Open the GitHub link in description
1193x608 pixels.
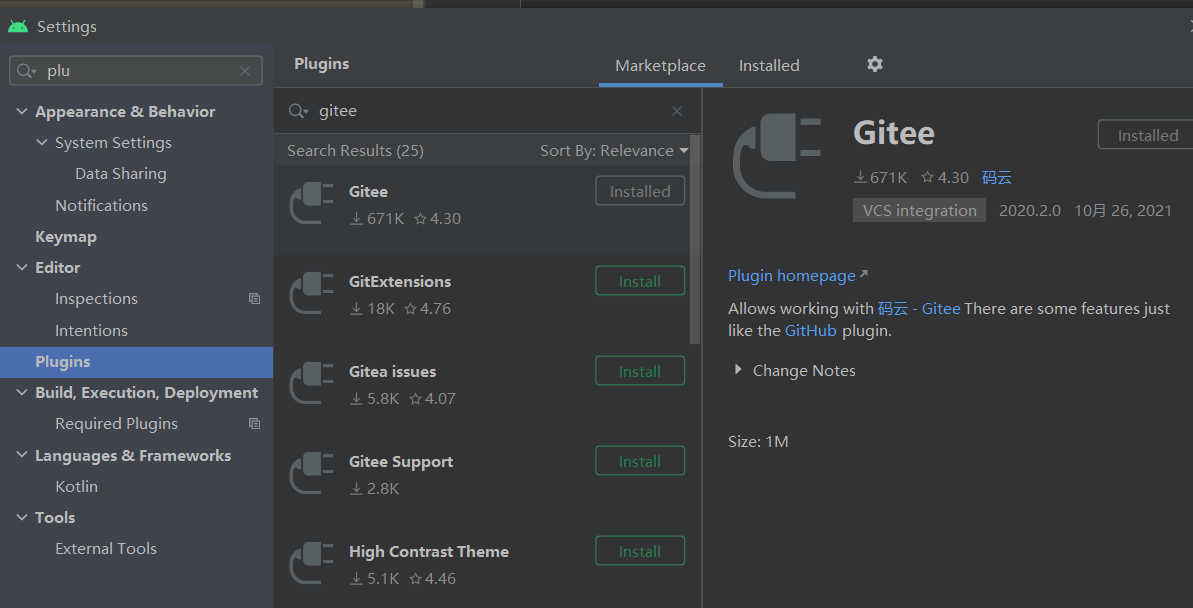click(x=810, y=331)
